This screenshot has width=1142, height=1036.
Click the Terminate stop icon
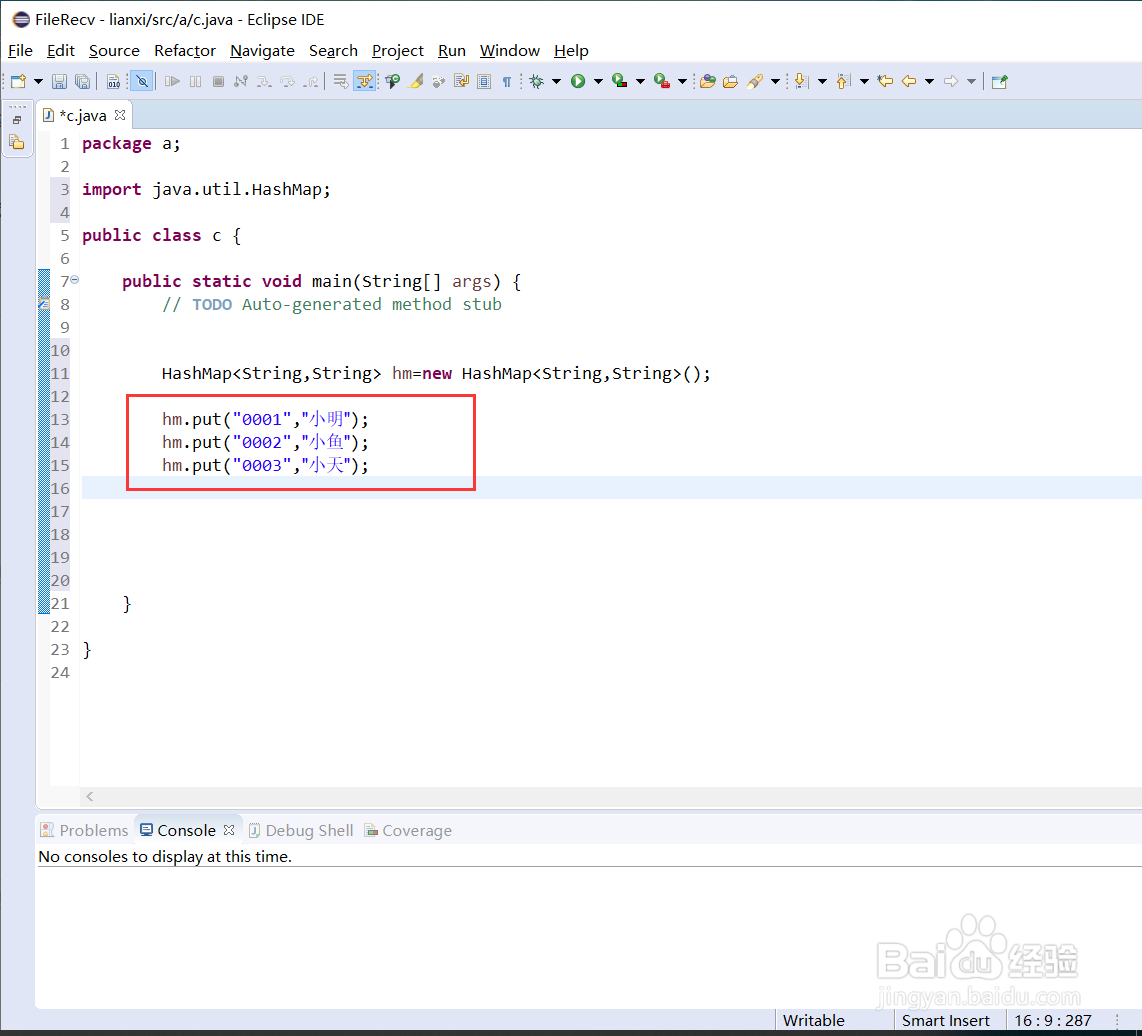click(218, 82)
